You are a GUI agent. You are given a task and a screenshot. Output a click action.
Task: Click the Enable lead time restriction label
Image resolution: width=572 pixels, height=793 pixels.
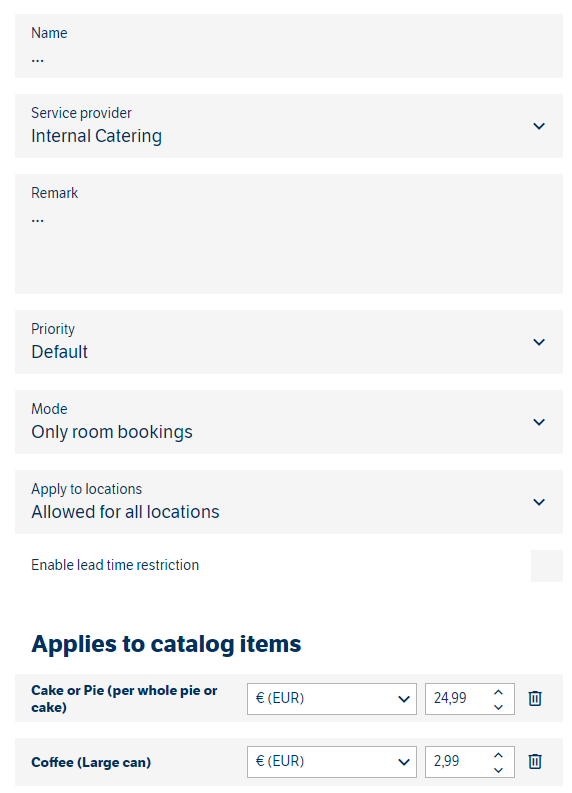(x=115, y=565)
